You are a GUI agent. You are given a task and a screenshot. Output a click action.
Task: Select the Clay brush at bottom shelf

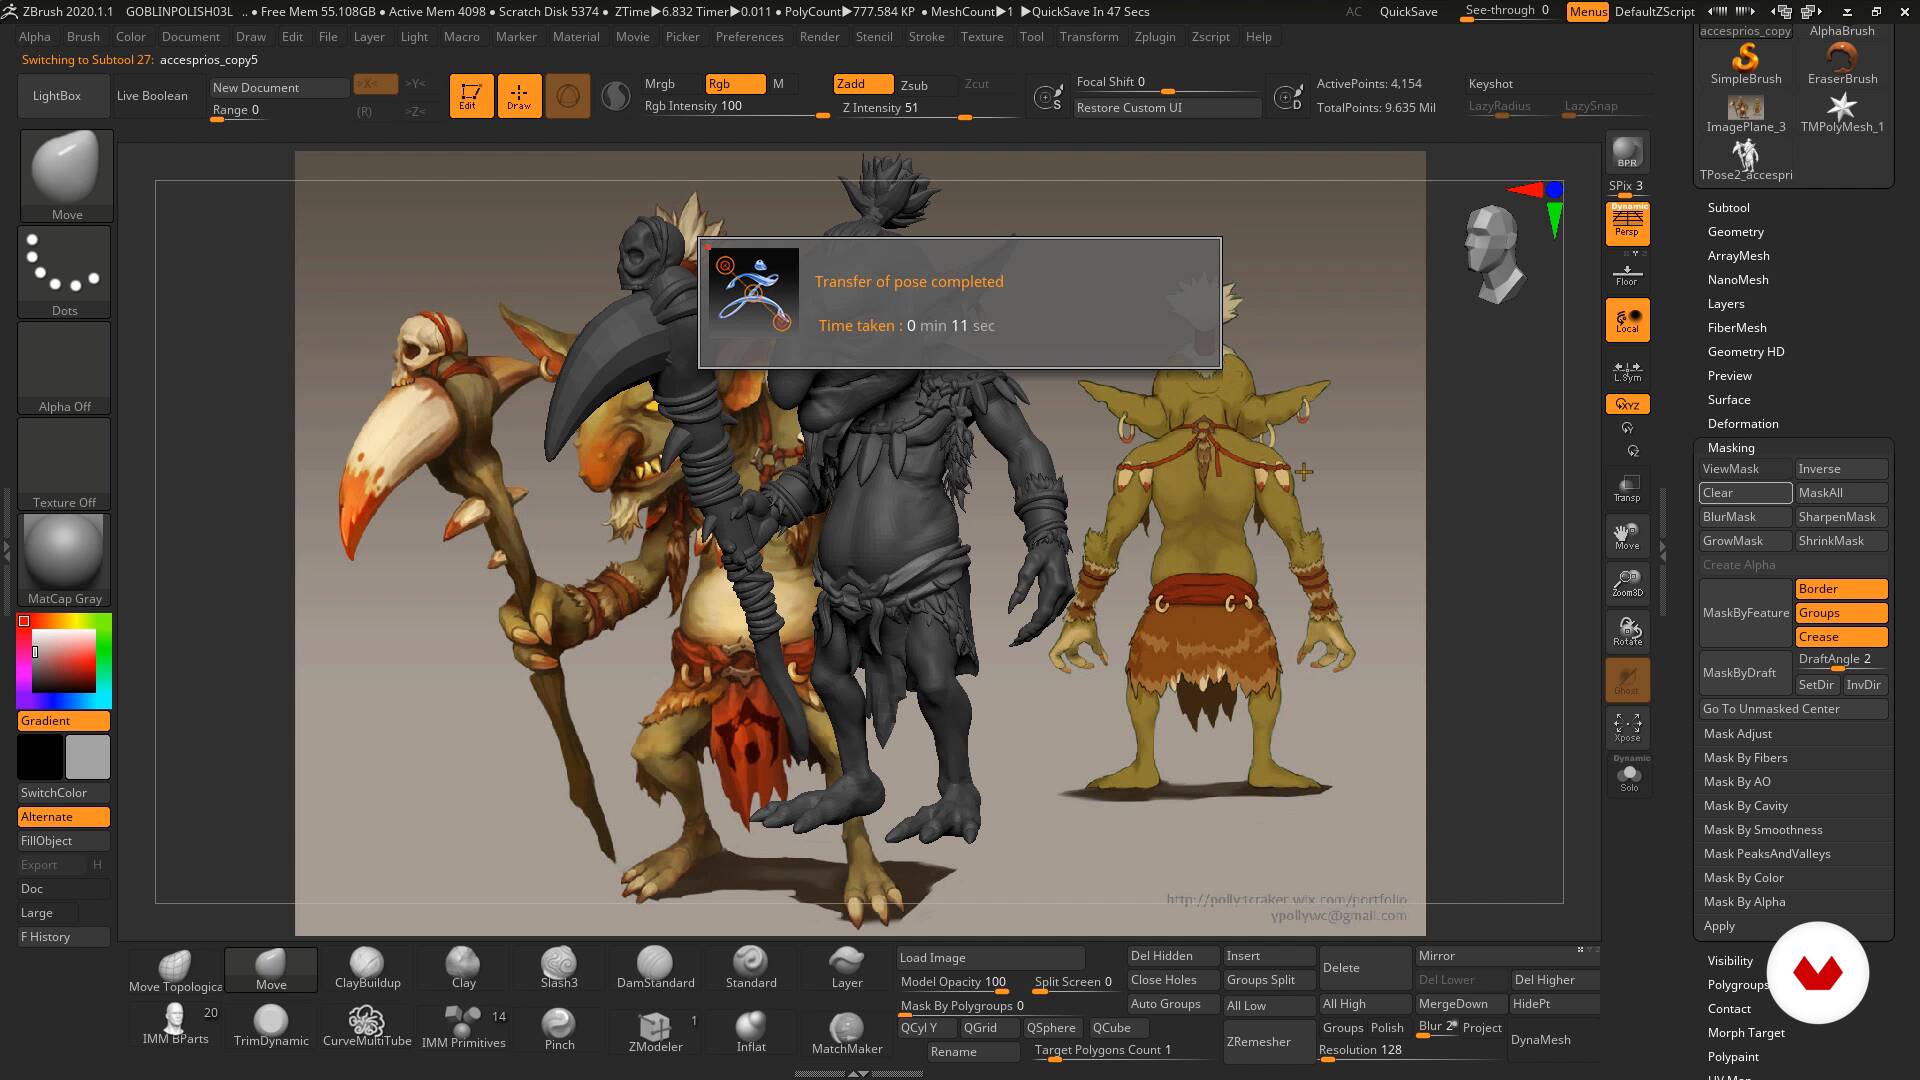463,968
